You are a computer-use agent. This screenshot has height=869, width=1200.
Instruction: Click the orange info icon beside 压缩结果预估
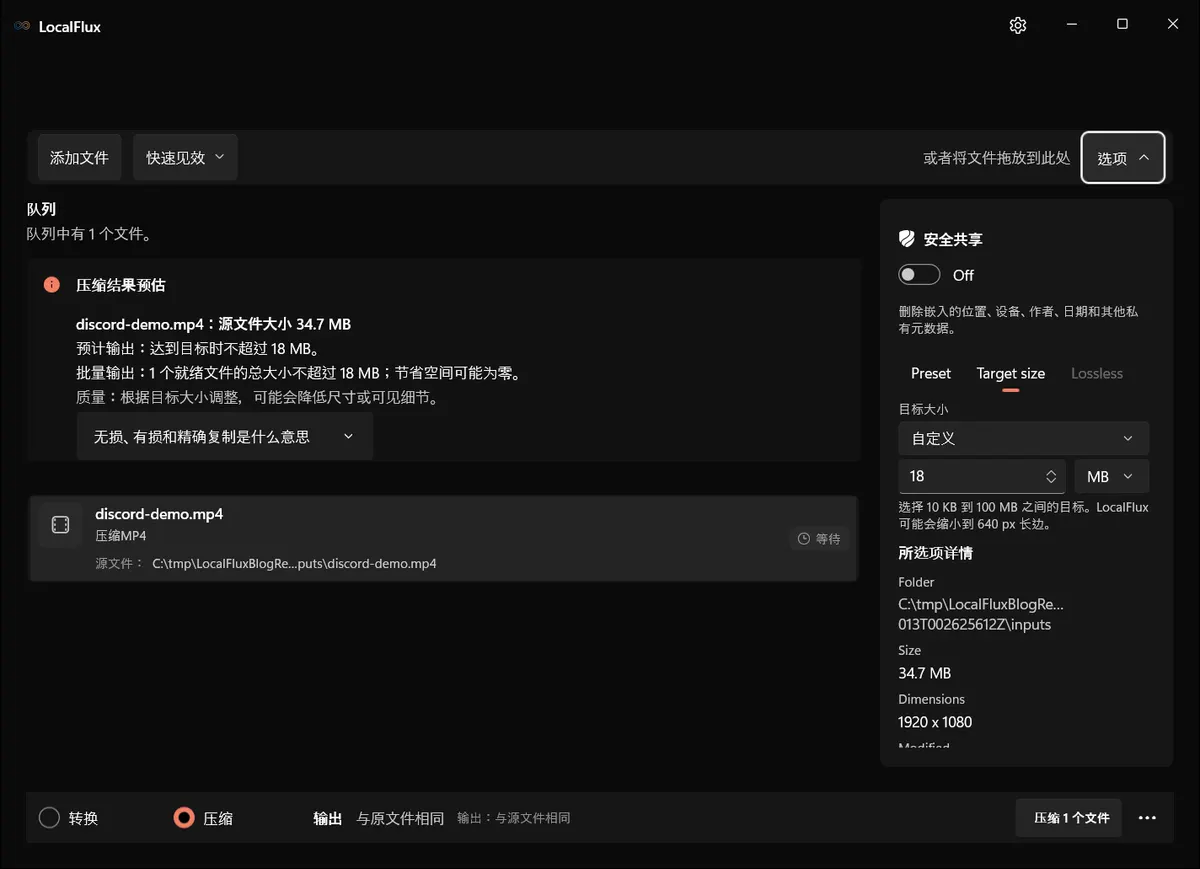click(x=52, y=285)
